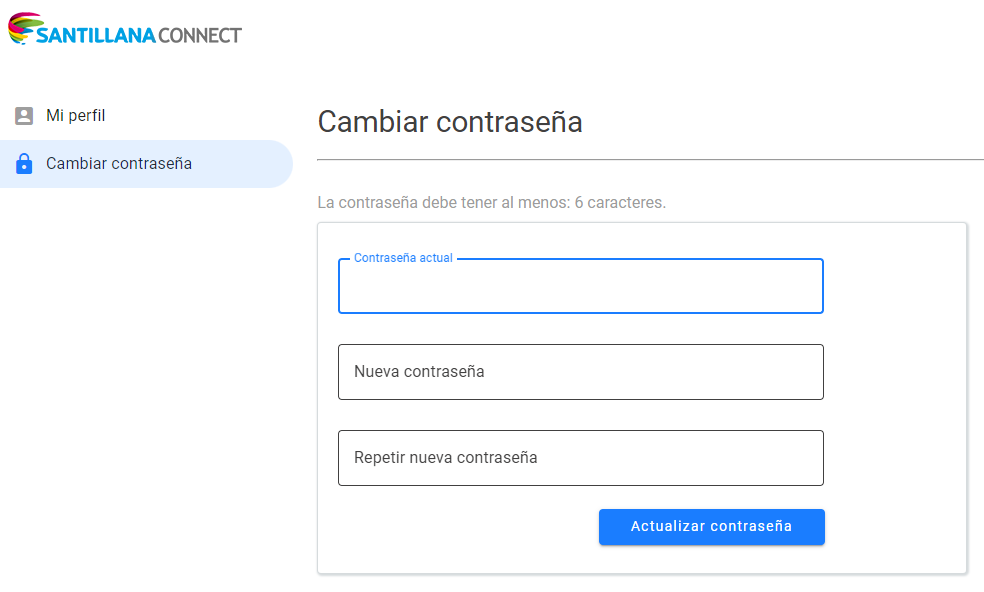This screenshot has width=984, height=592.
Task: Click the Mi perfil person icon
Action: [x=24, y=116]
